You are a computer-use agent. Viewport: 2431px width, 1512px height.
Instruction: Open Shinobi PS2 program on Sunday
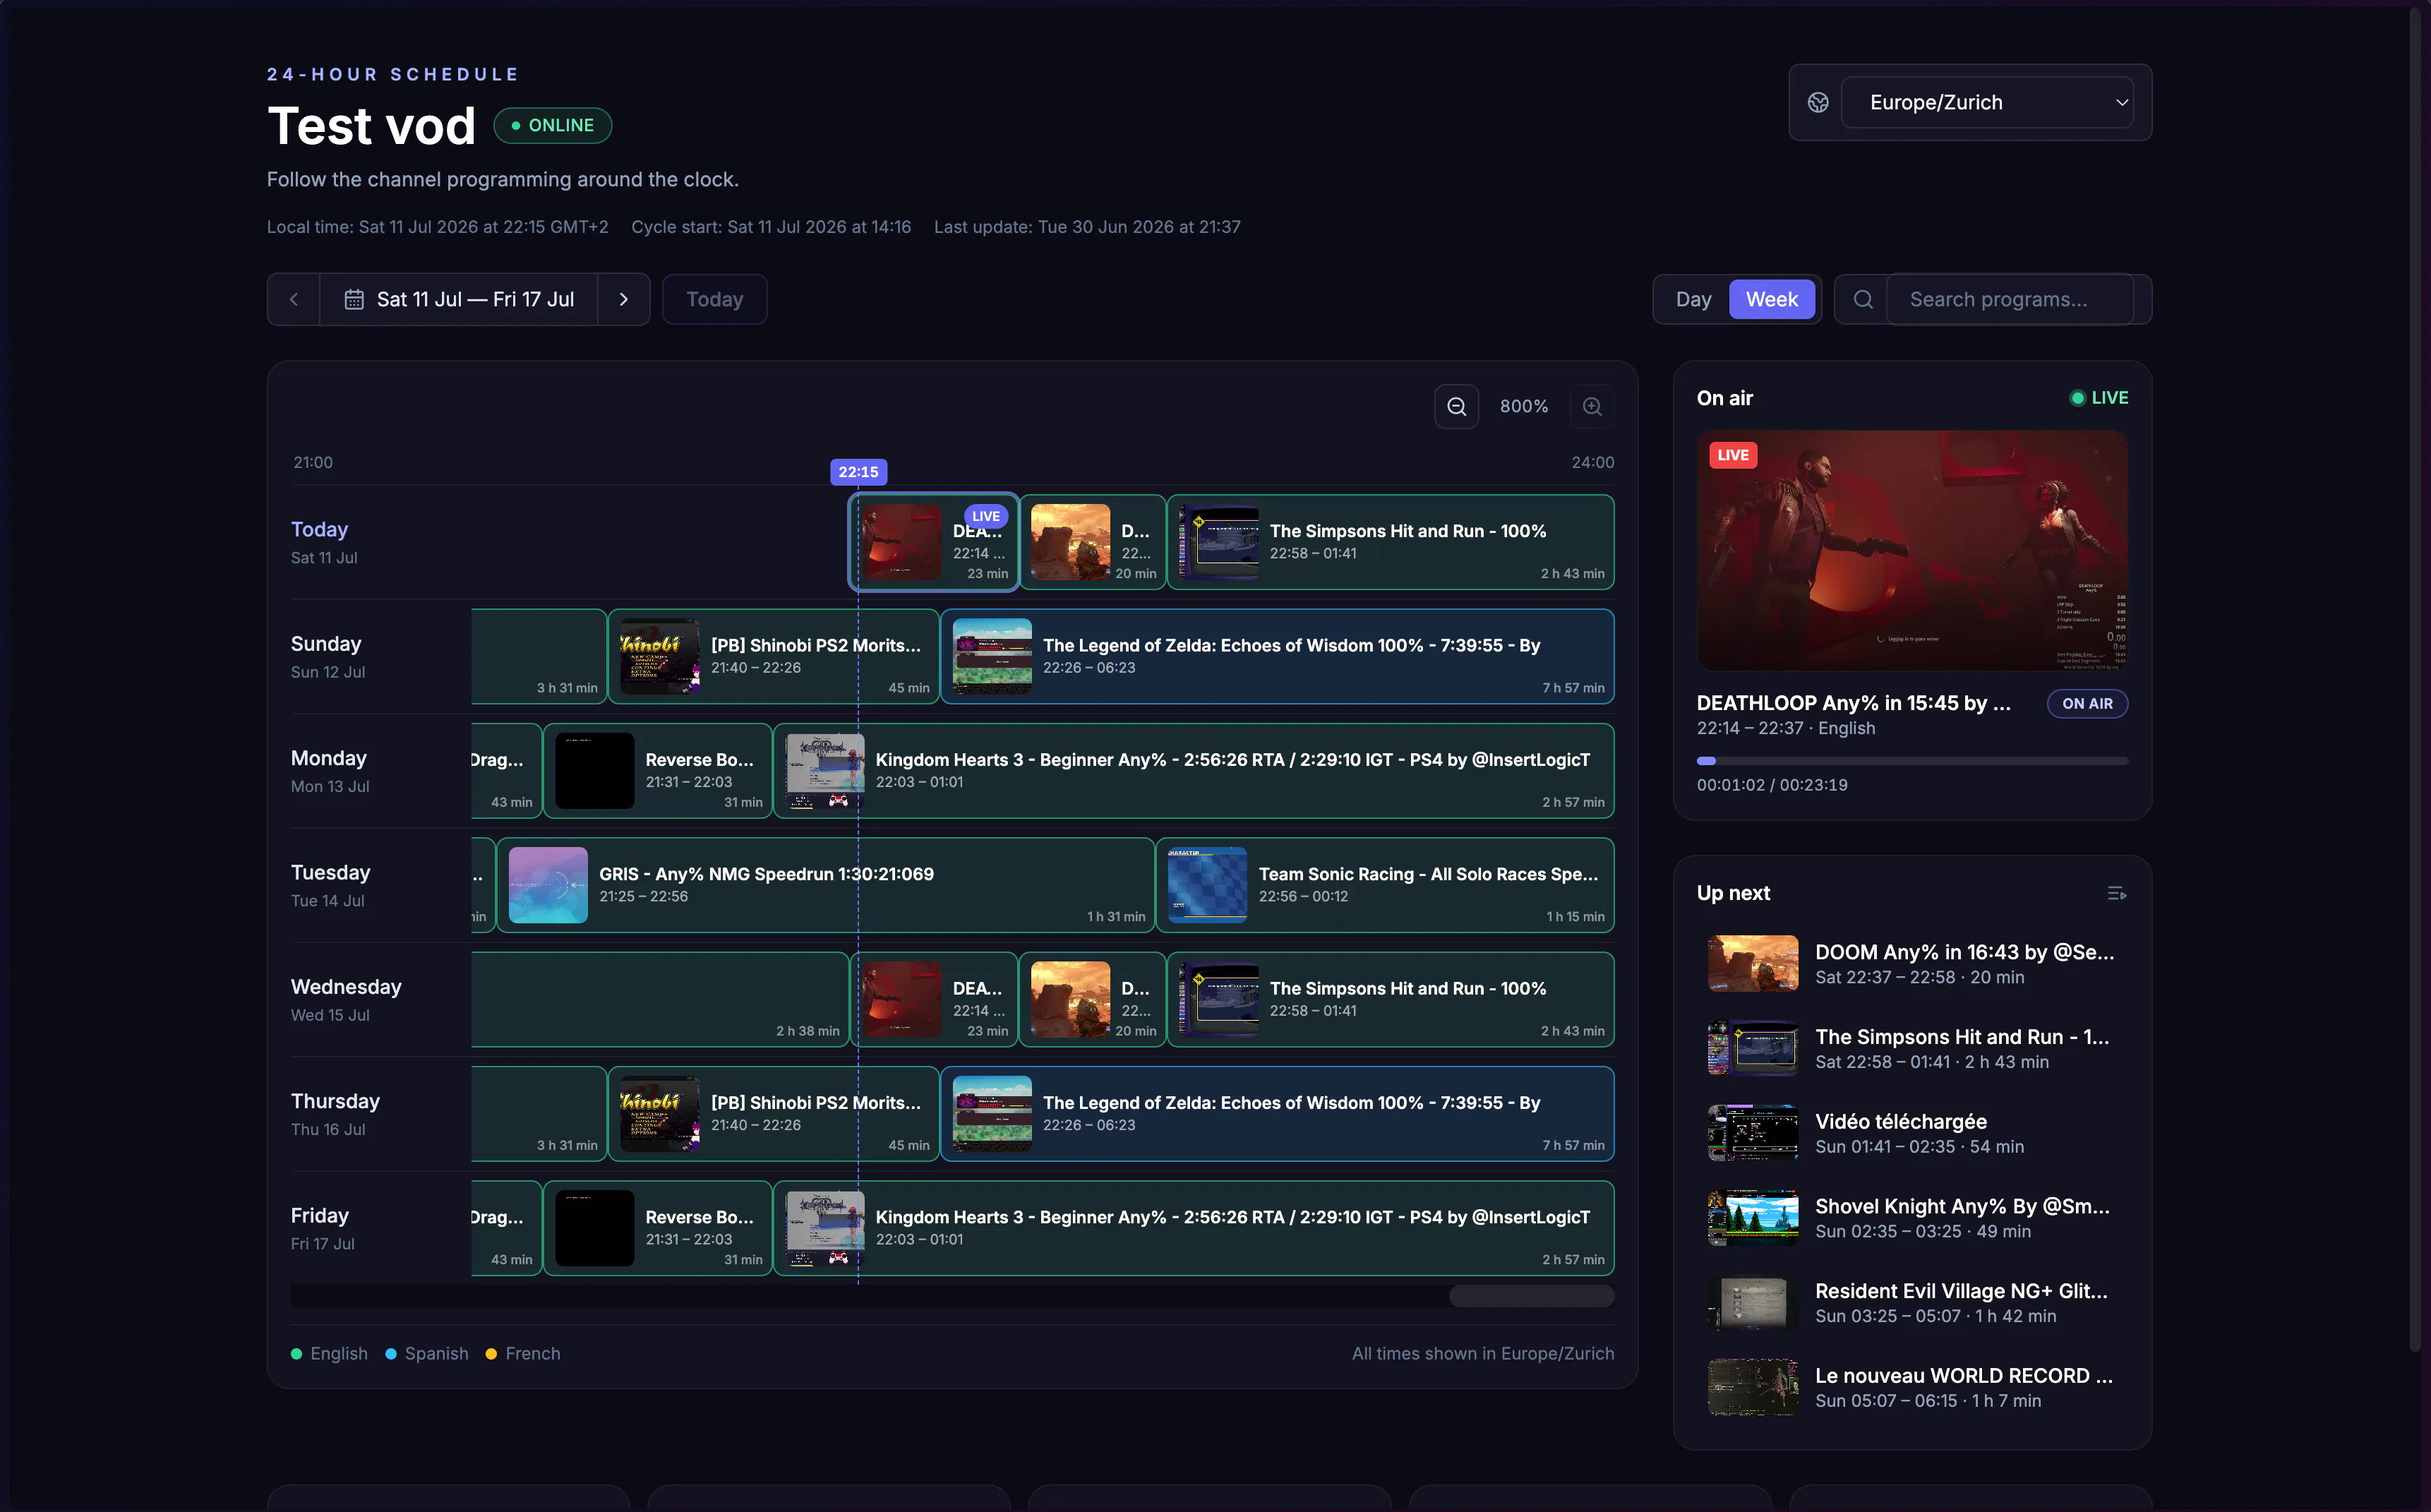click(x=774, y=656)
